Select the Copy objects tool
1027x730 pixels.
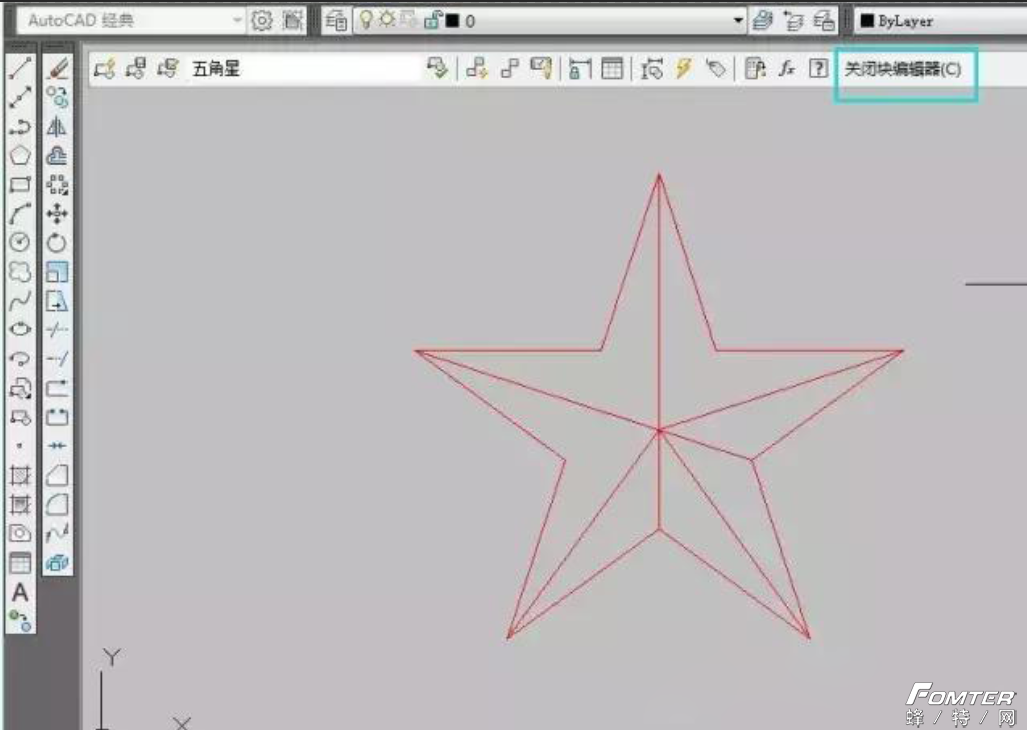(57, 98)
